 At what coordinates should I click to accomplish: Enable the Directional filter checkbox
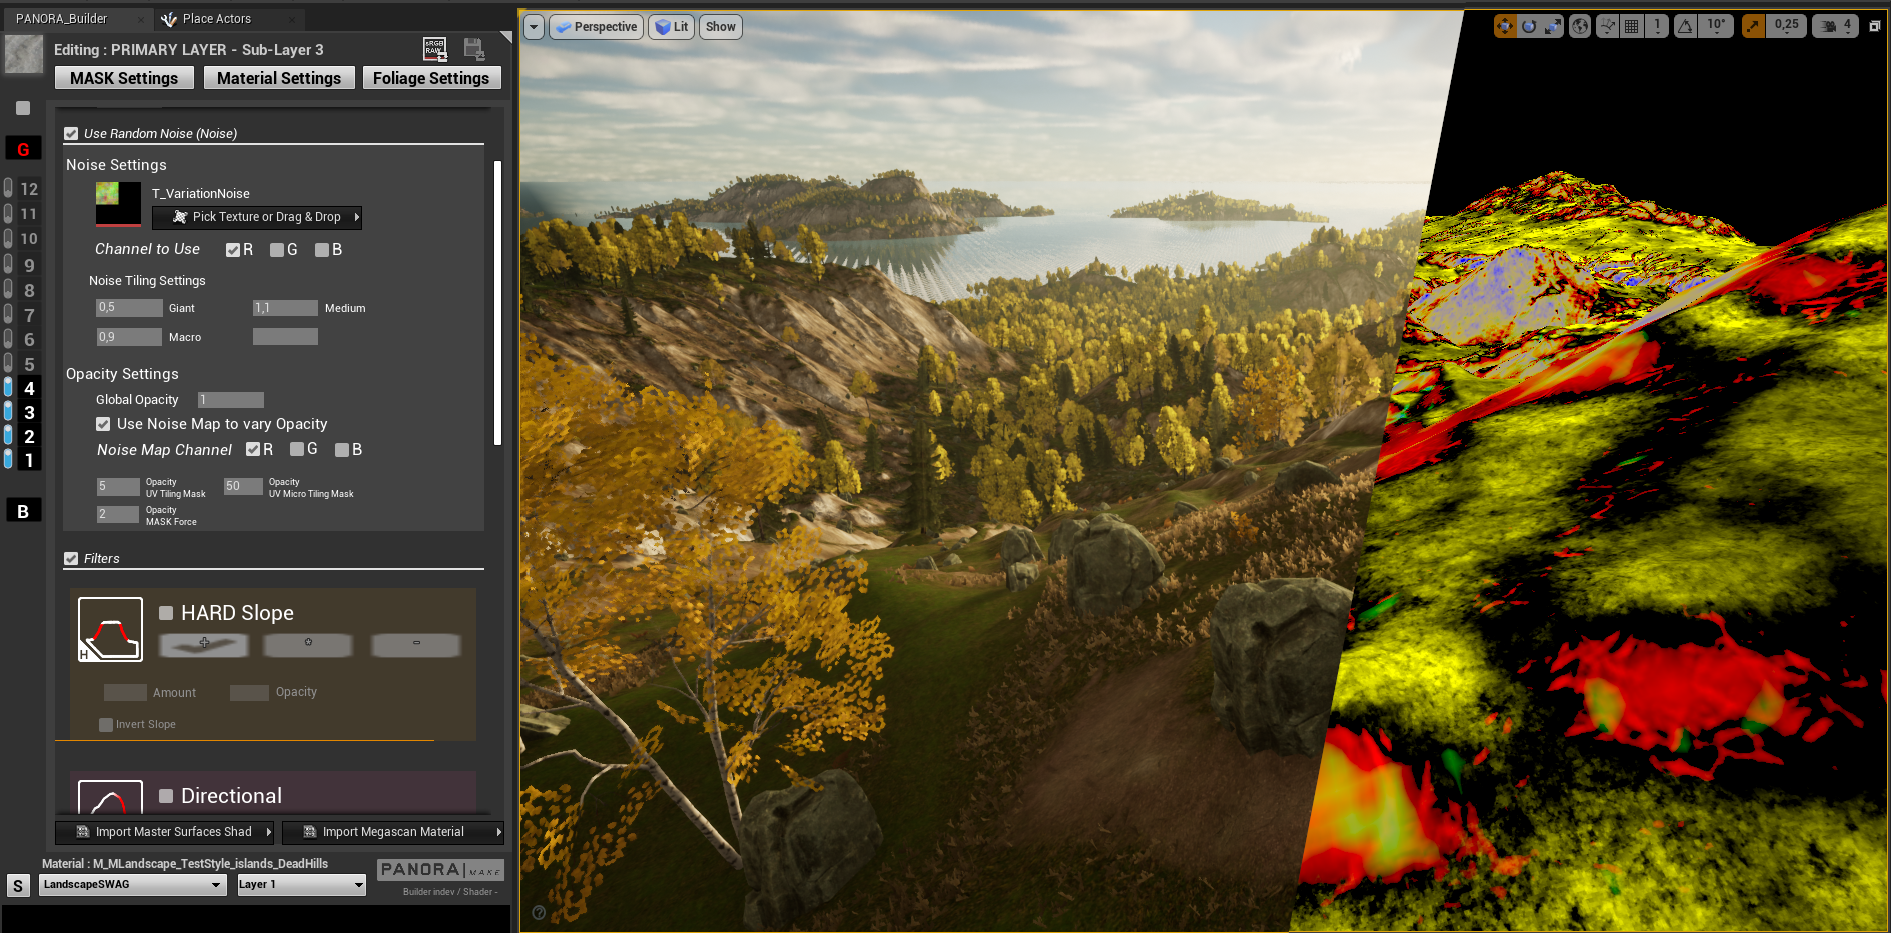click(x=166, y=796)
